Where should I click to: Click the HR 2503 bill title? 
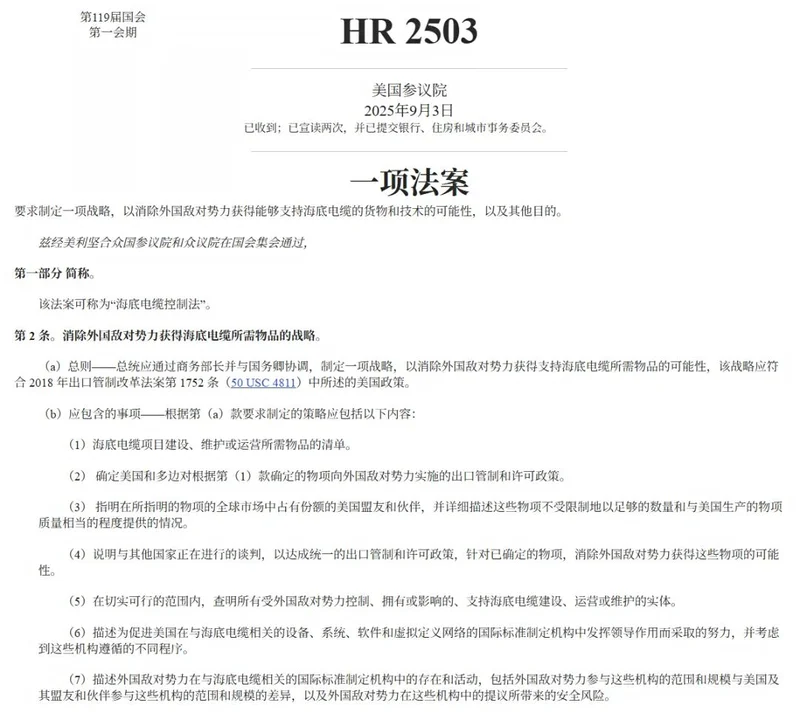(409, 31)
